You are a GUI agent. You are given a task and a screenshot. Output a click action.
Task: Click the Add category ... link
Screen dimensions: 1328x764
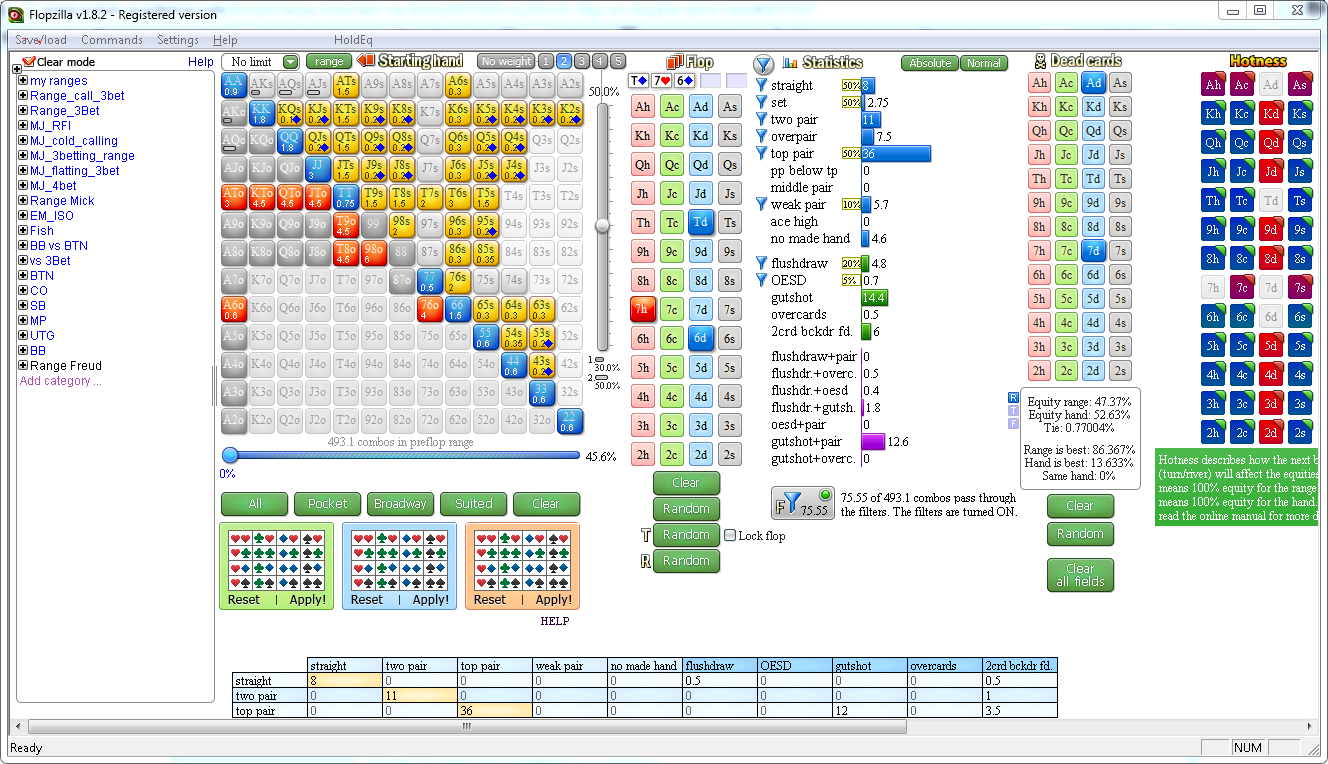(61, 381)
